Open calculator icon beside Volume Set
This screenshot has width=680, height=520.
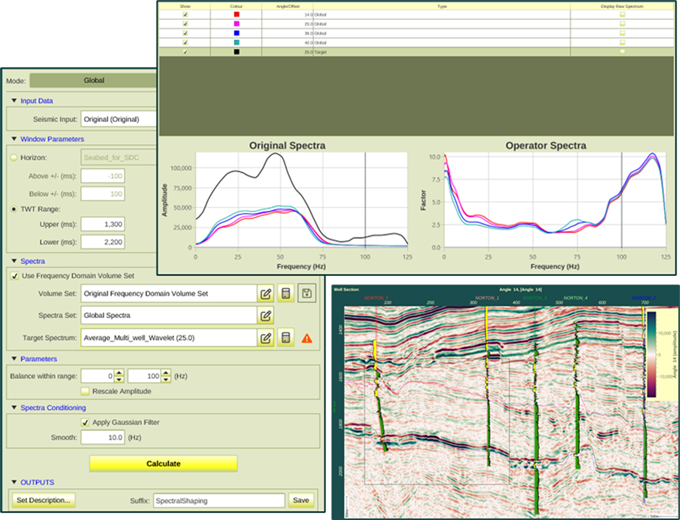pos(286,294)
